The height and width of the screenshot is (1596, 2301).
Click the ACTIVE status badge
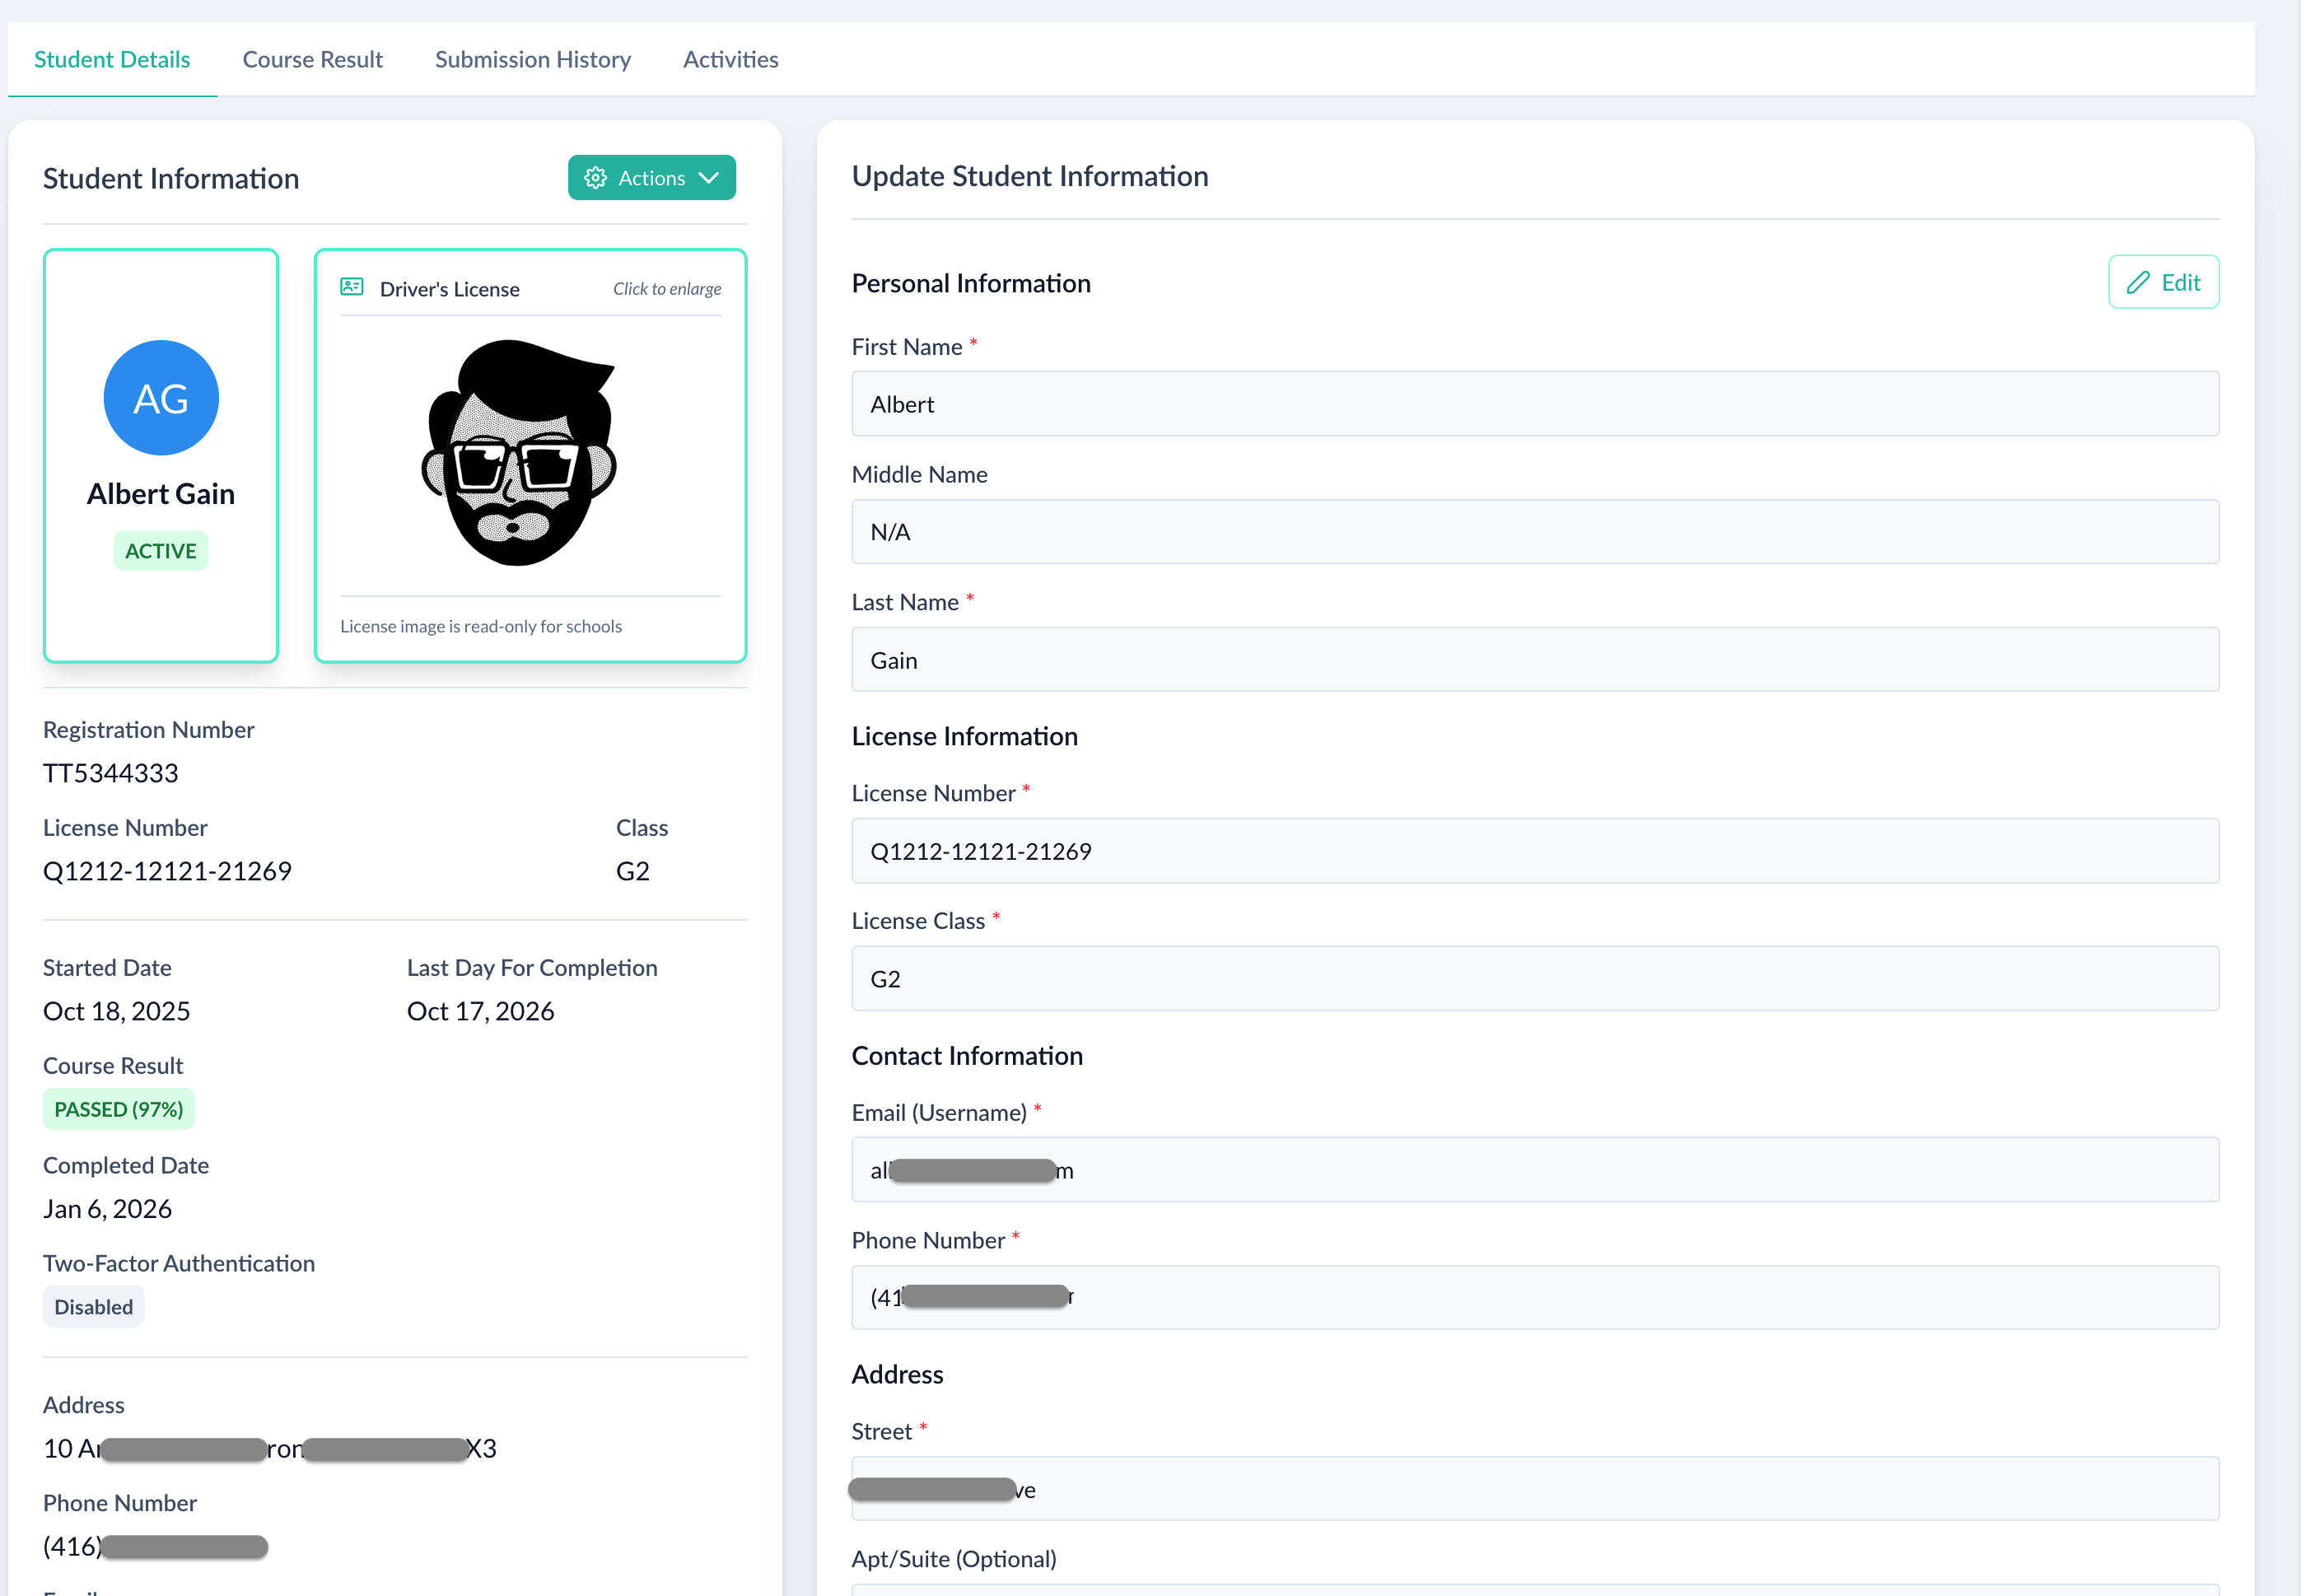click(161, 551)
